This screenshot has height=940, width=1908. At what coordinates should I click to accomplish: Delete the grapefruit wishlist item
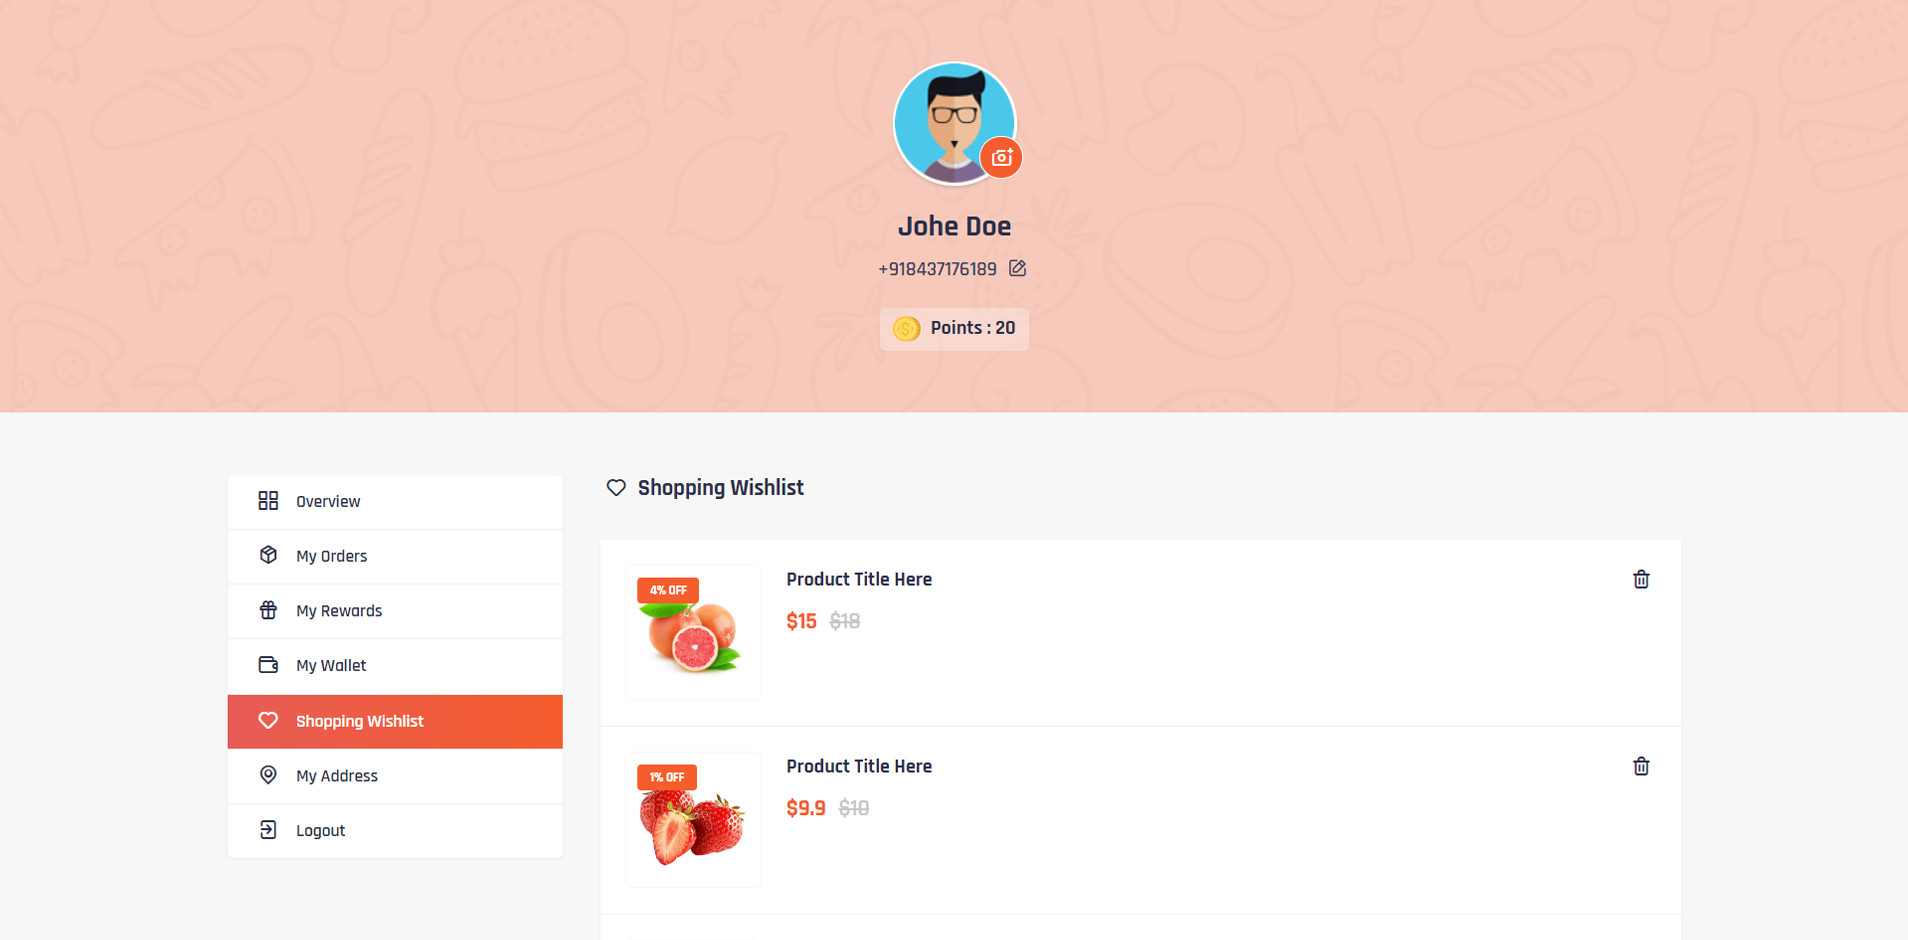[1641, 580]
